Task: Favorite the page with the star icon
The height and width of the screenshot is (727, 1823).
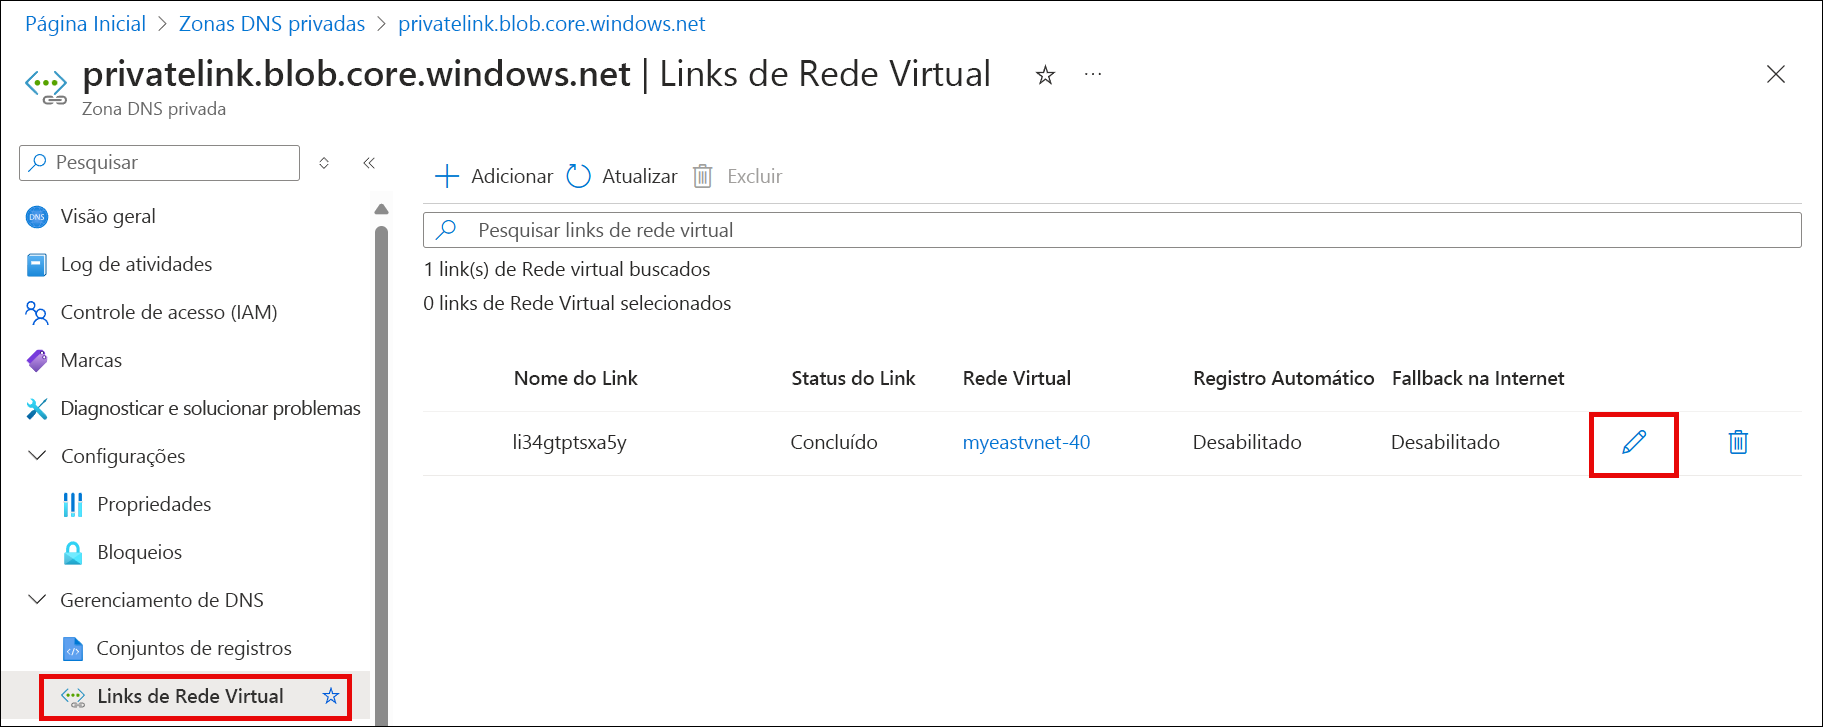Action: click(x=1044, y=74)
